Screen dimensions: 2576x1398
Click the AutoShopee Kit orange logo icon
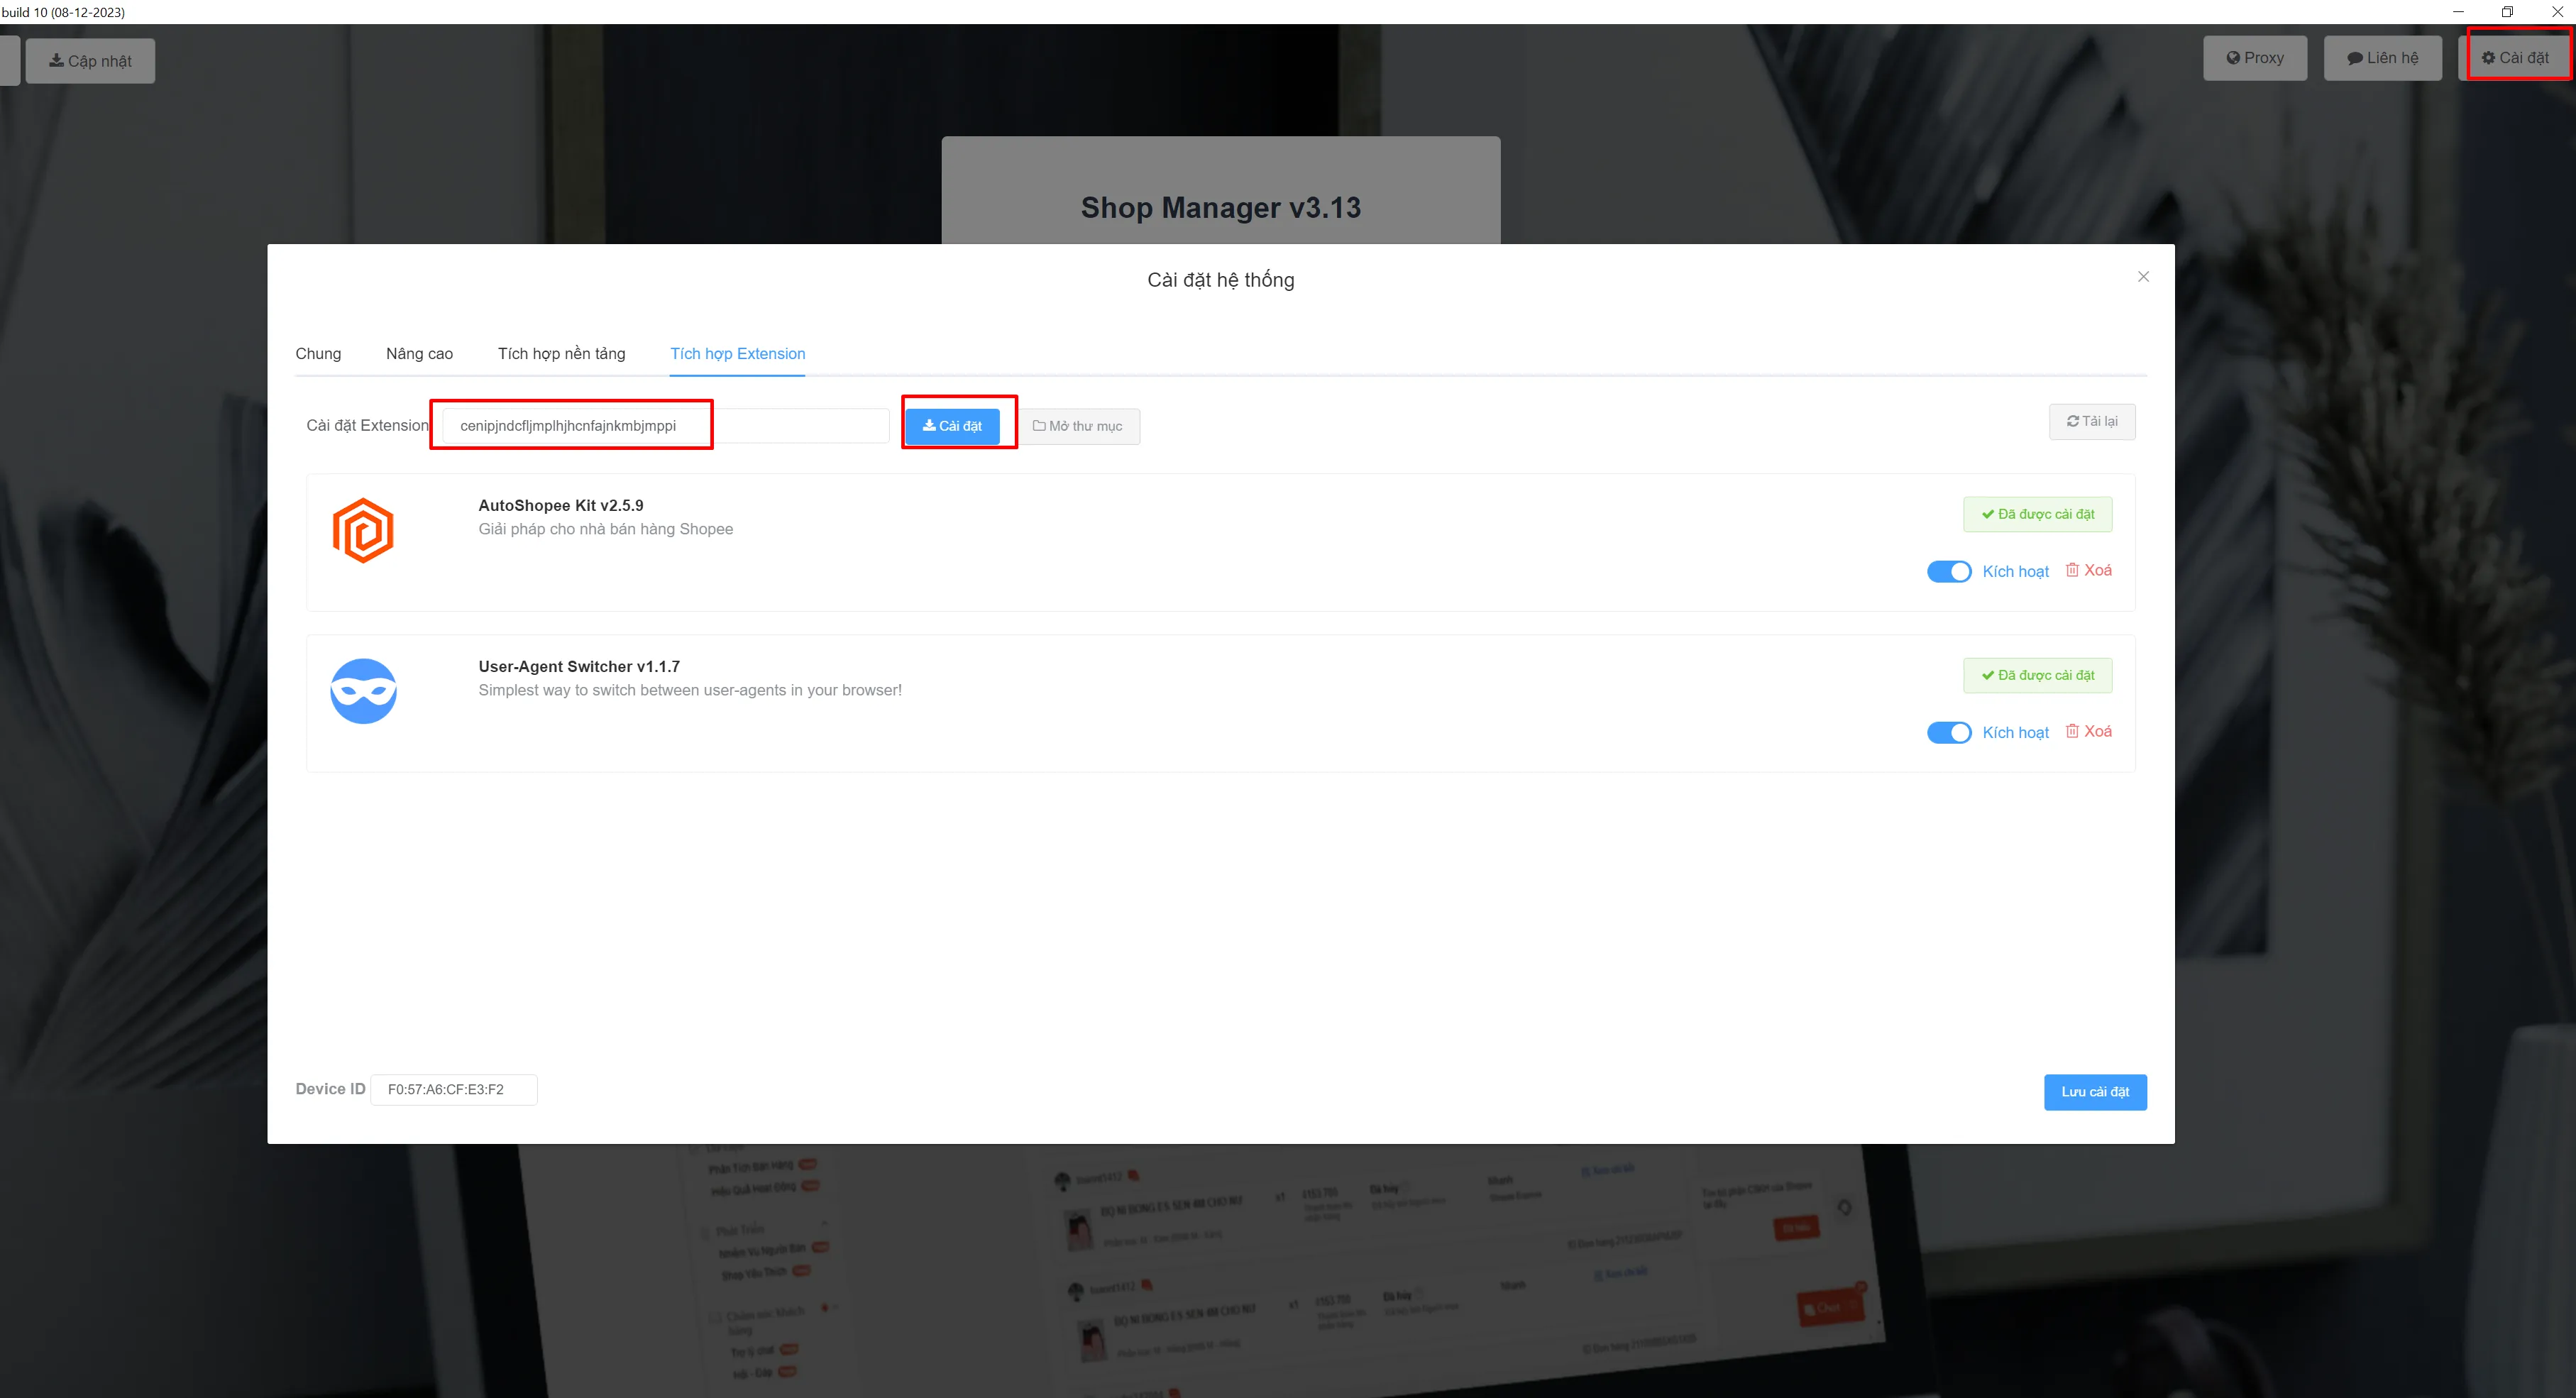363,531
